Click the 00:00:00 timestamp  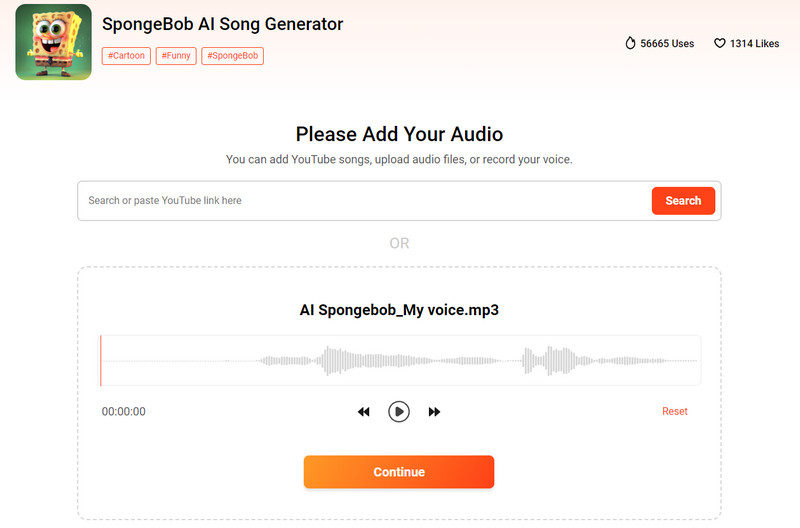(124, 411)
